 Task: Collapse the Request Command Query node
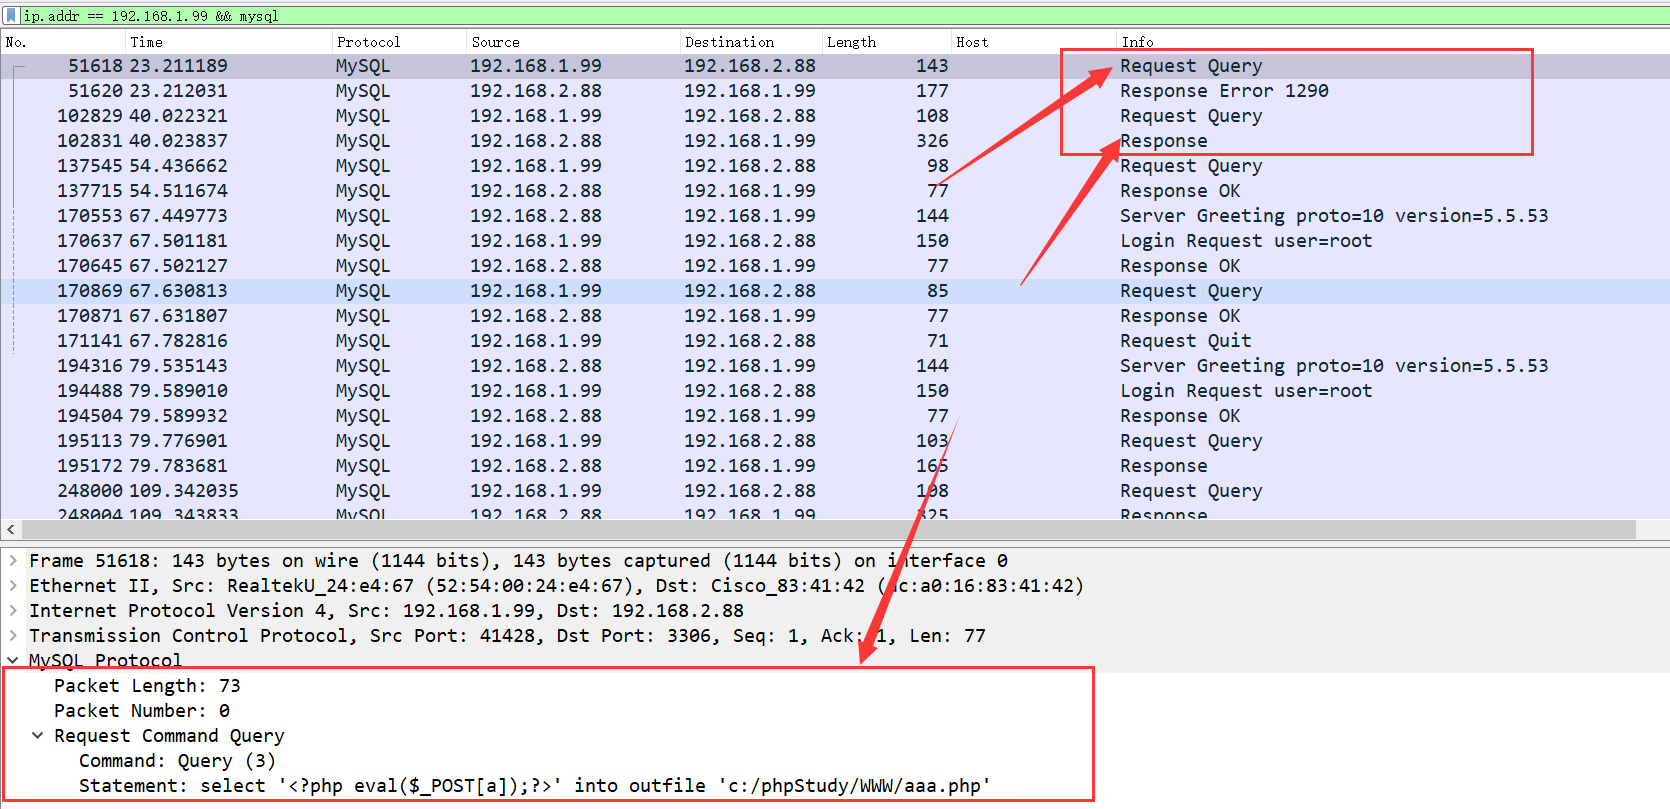point(38,736)
